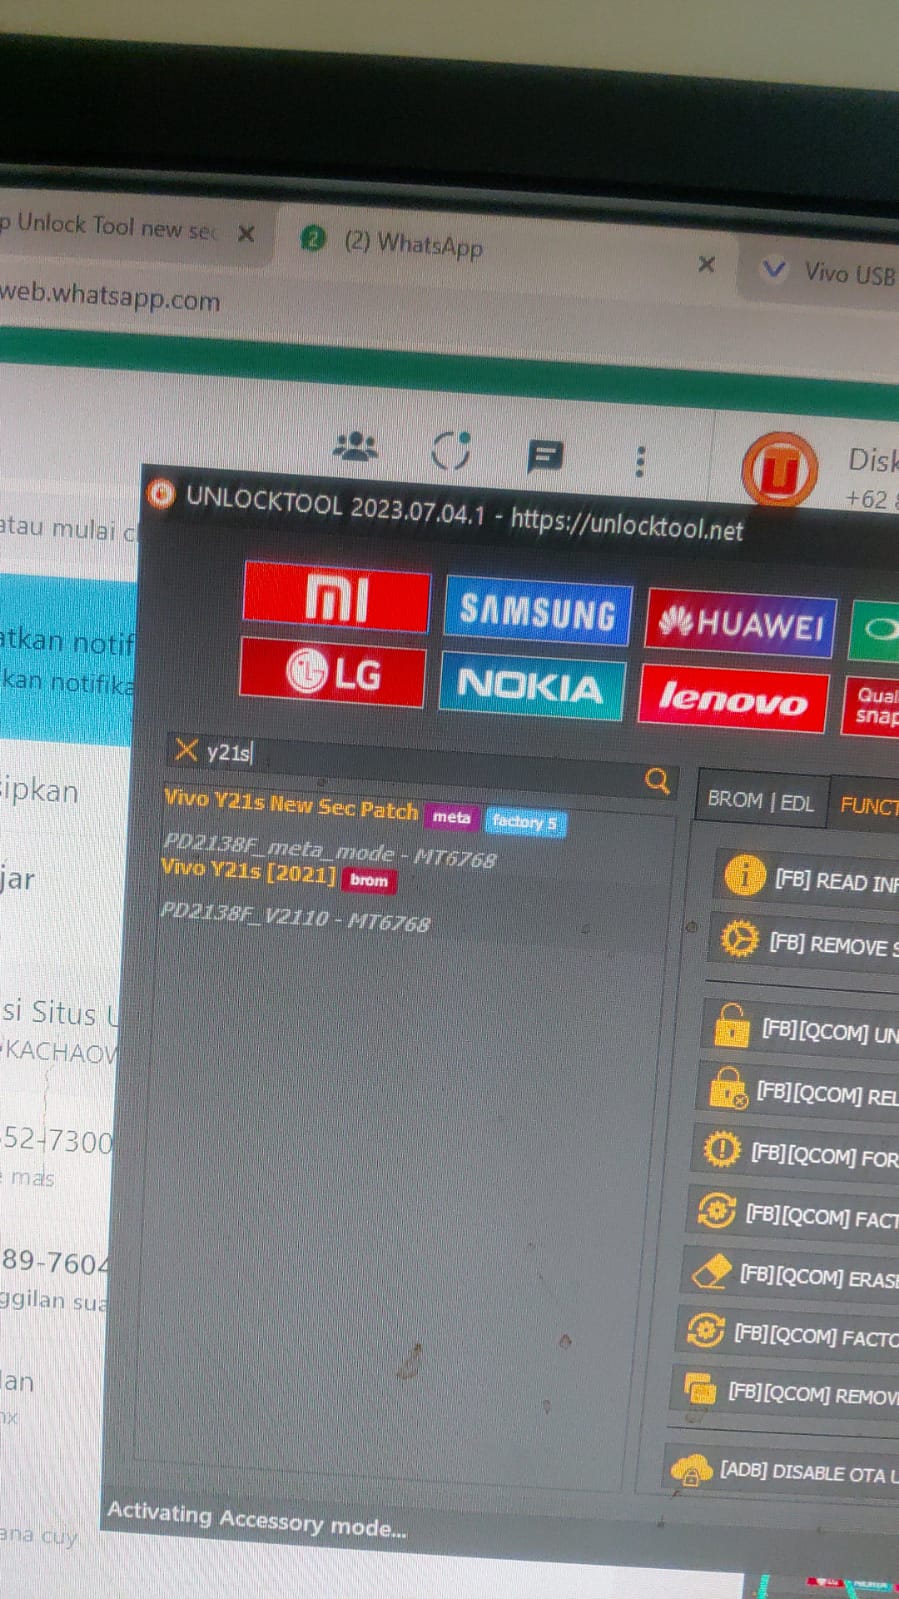Close the WhatsApp browser tab
Viewport: 899px width, 1599px height.
[706, 264]
